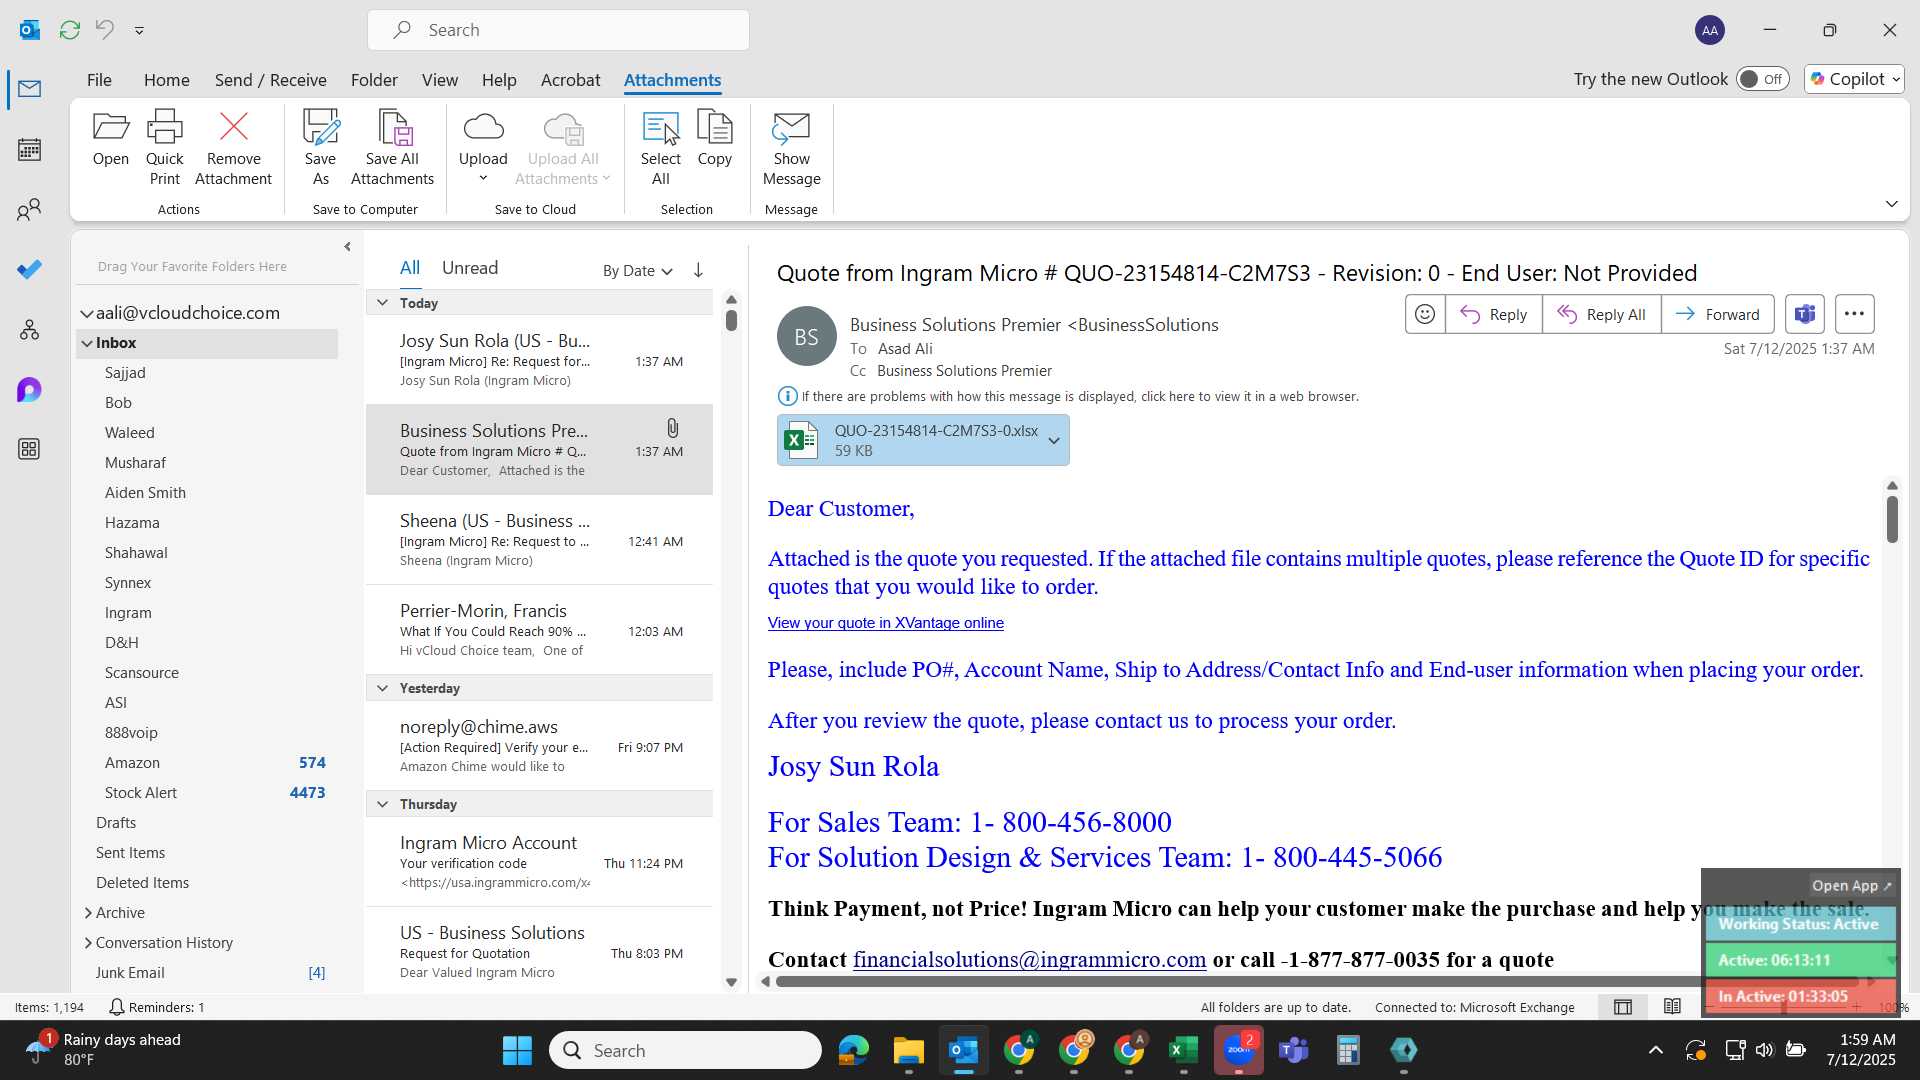The height and width of the screenshot is (1080, 1920).
Task: Open the attachment dropdown arrow for QUO xlsx
Action: click(x=1053, y=440)
